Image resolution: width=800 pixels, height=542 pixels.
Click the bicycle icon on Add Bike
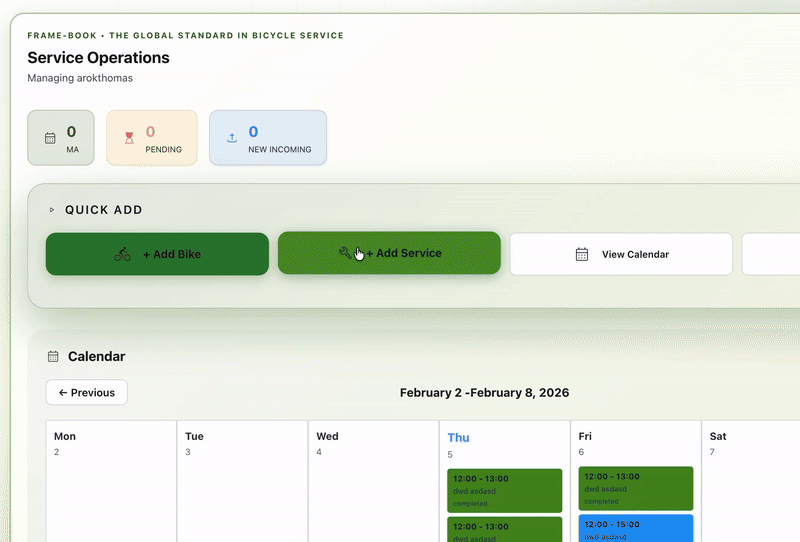[122, 254]
